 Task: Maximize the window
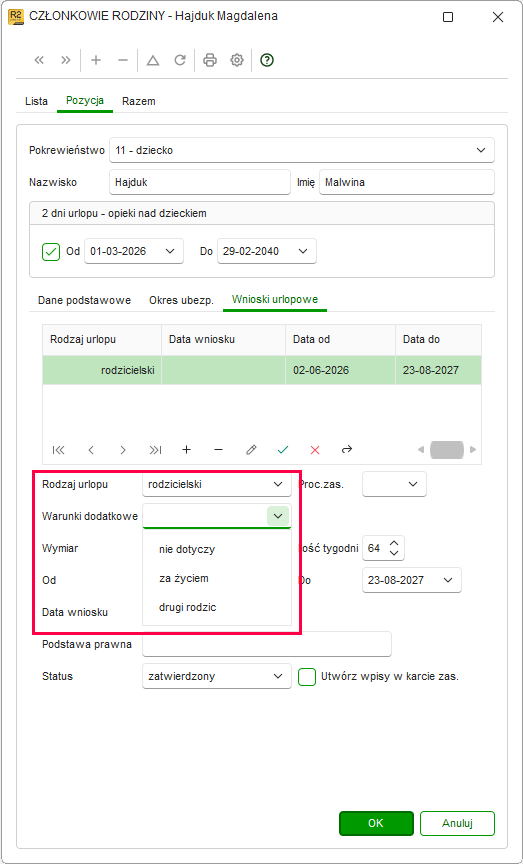(448, 17)
